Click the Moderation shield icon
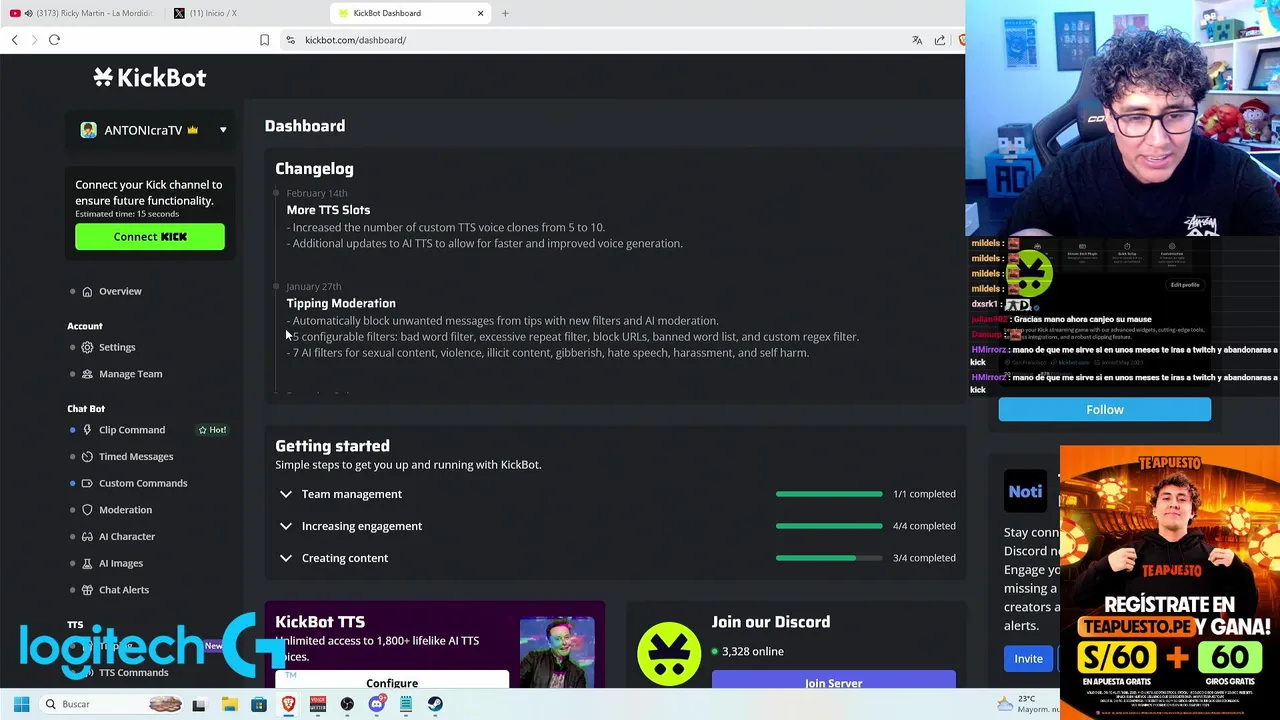 point(87,510)
